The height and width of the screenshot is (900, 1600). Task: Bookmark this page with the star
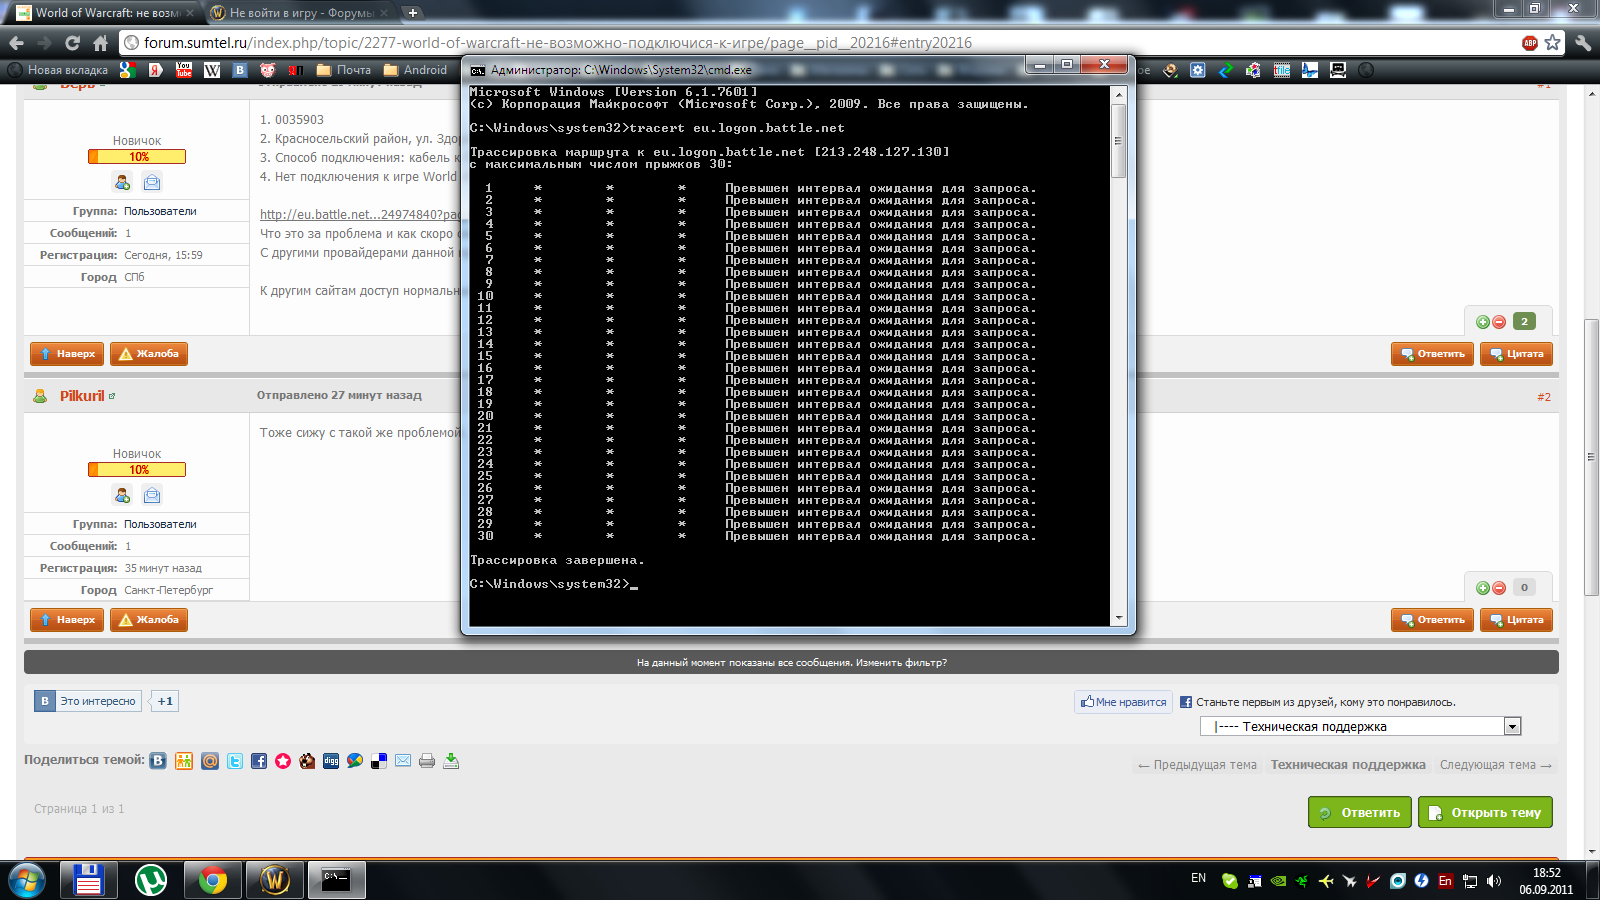(1552, 43)
